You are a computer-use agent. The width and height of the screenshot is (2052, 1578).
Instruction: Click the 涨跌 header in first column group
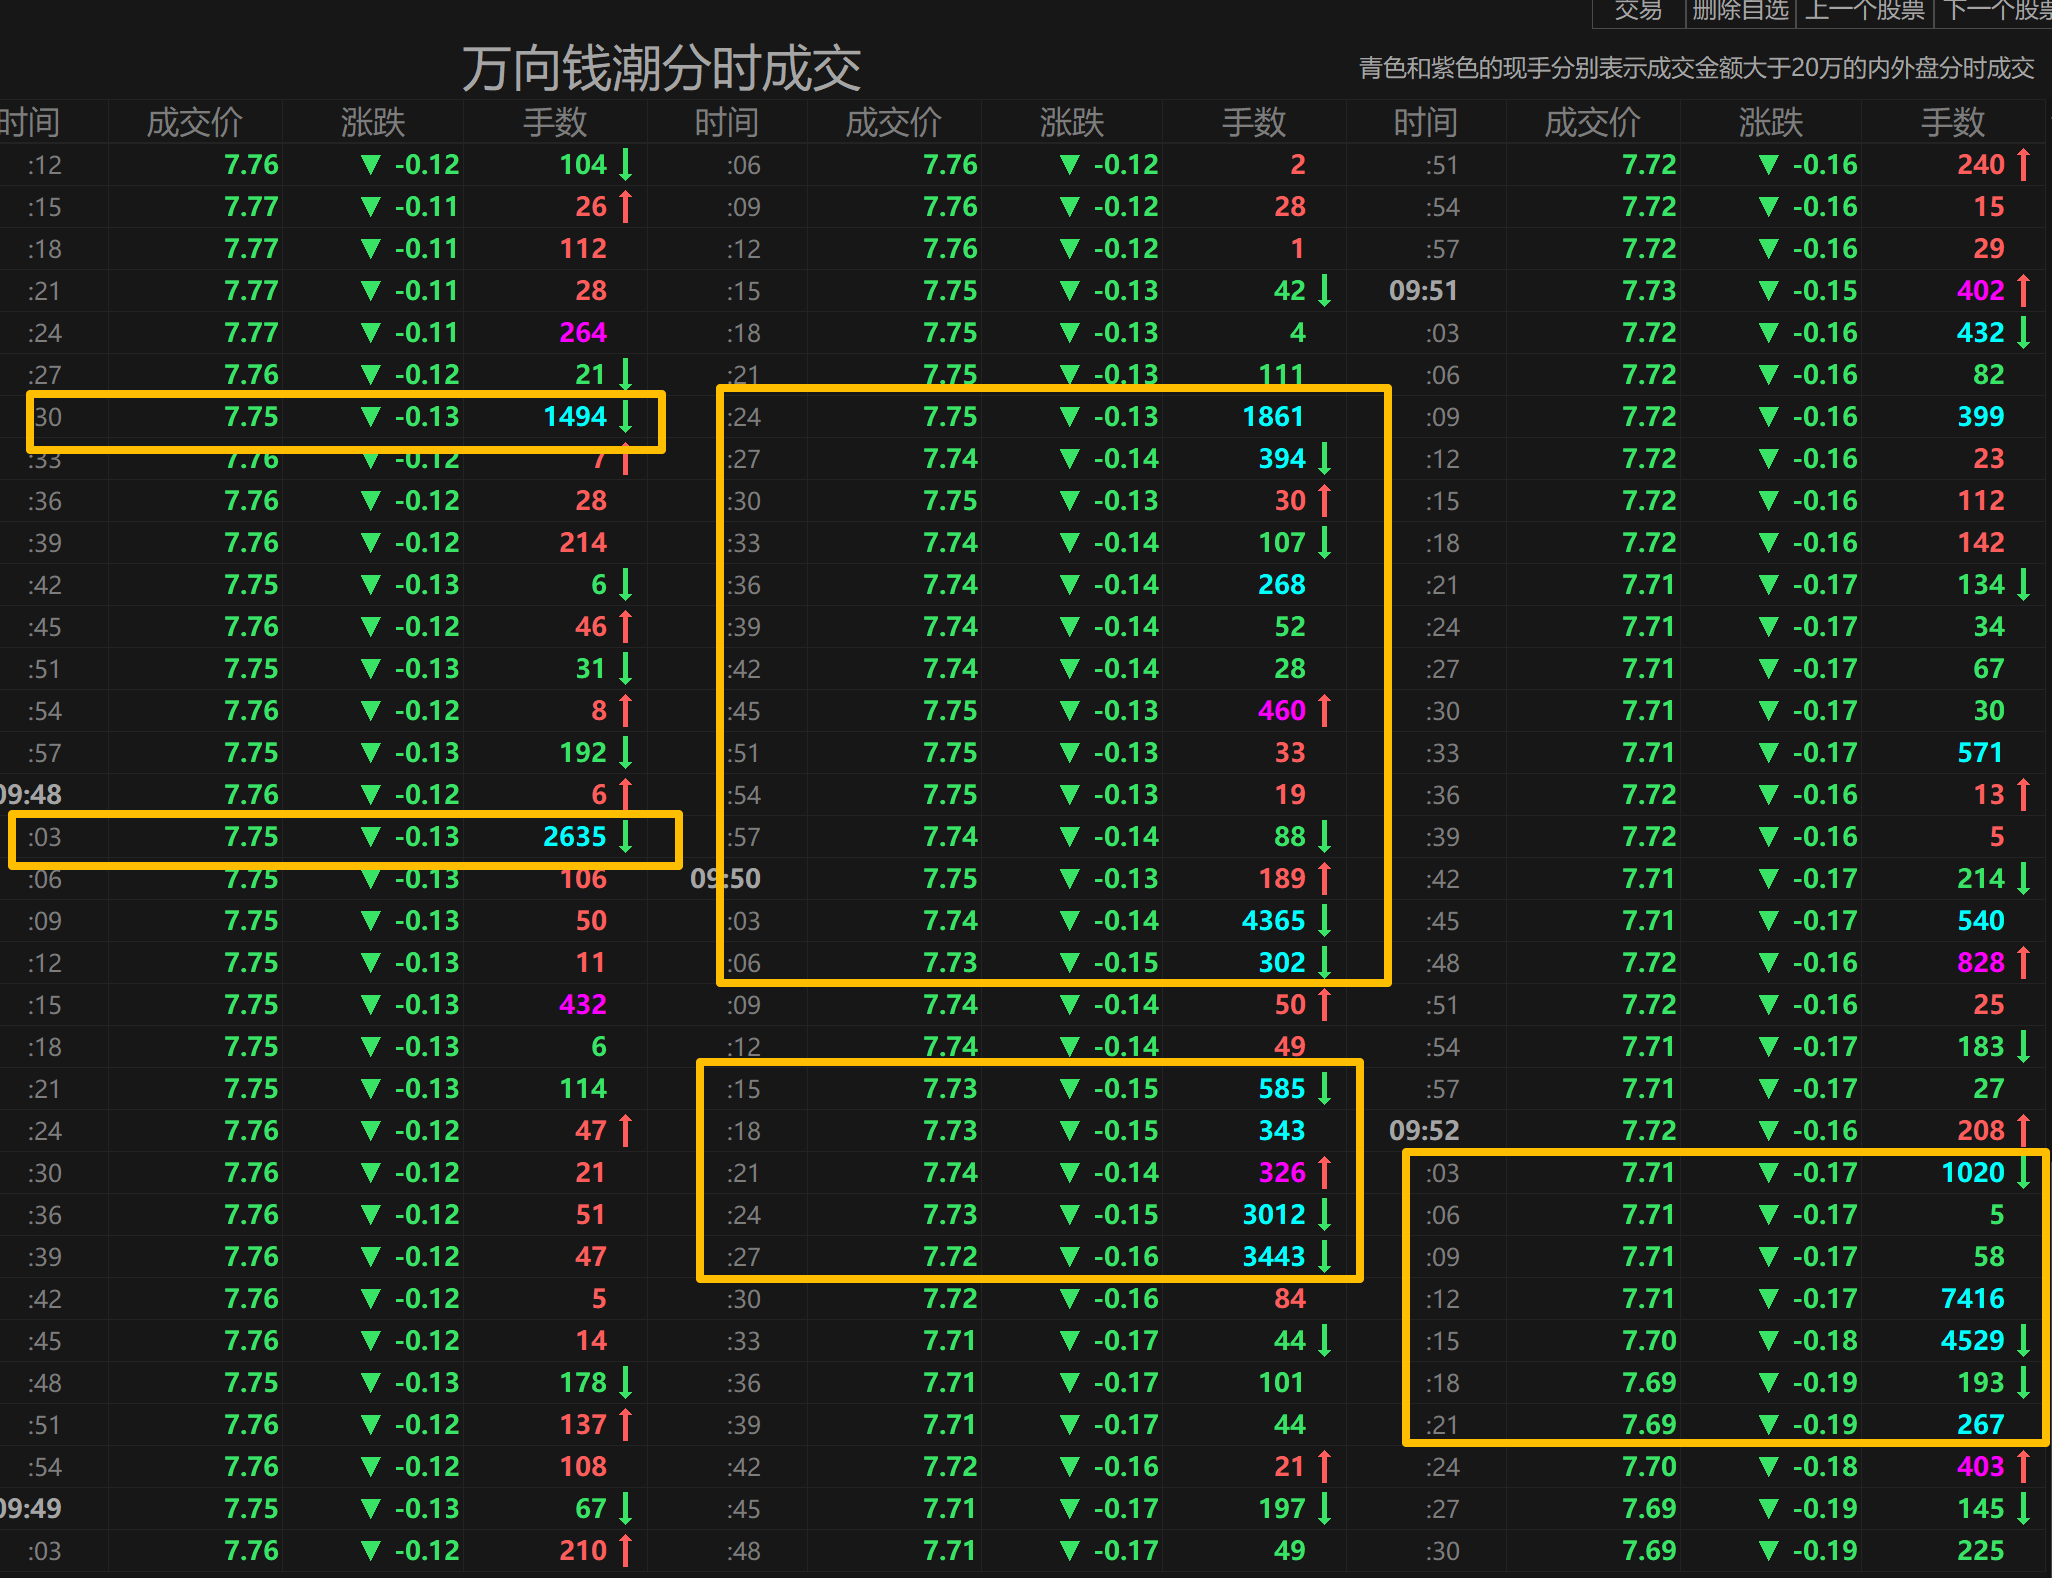pyautogui.click(x=372, y=122)
